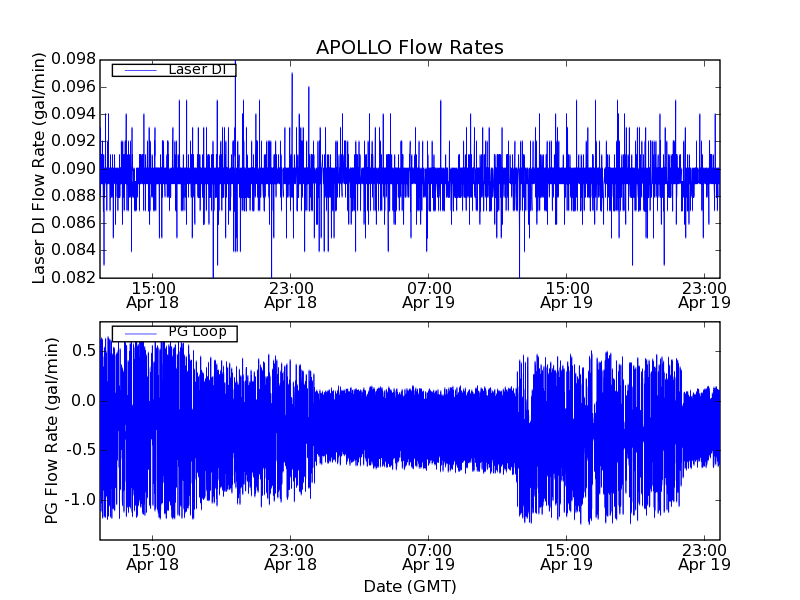Select the "PG Loop" legend label

(197, 332)
